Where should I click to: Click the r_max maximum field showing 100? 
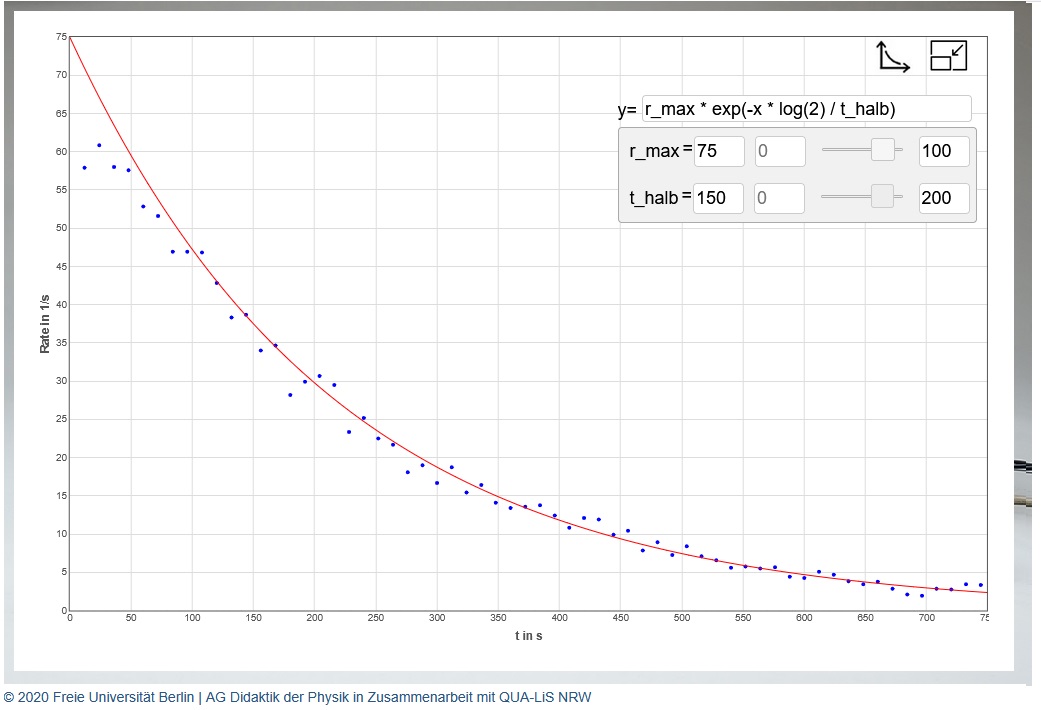coord(944,151)
